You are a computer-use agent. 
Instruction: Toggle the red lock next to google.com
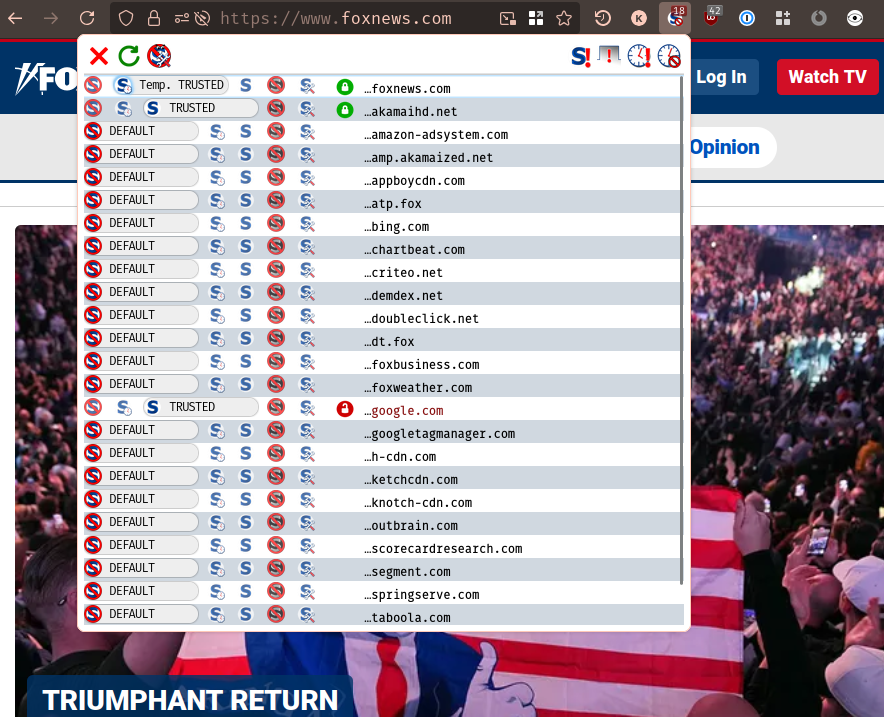[x=345, y=409]
